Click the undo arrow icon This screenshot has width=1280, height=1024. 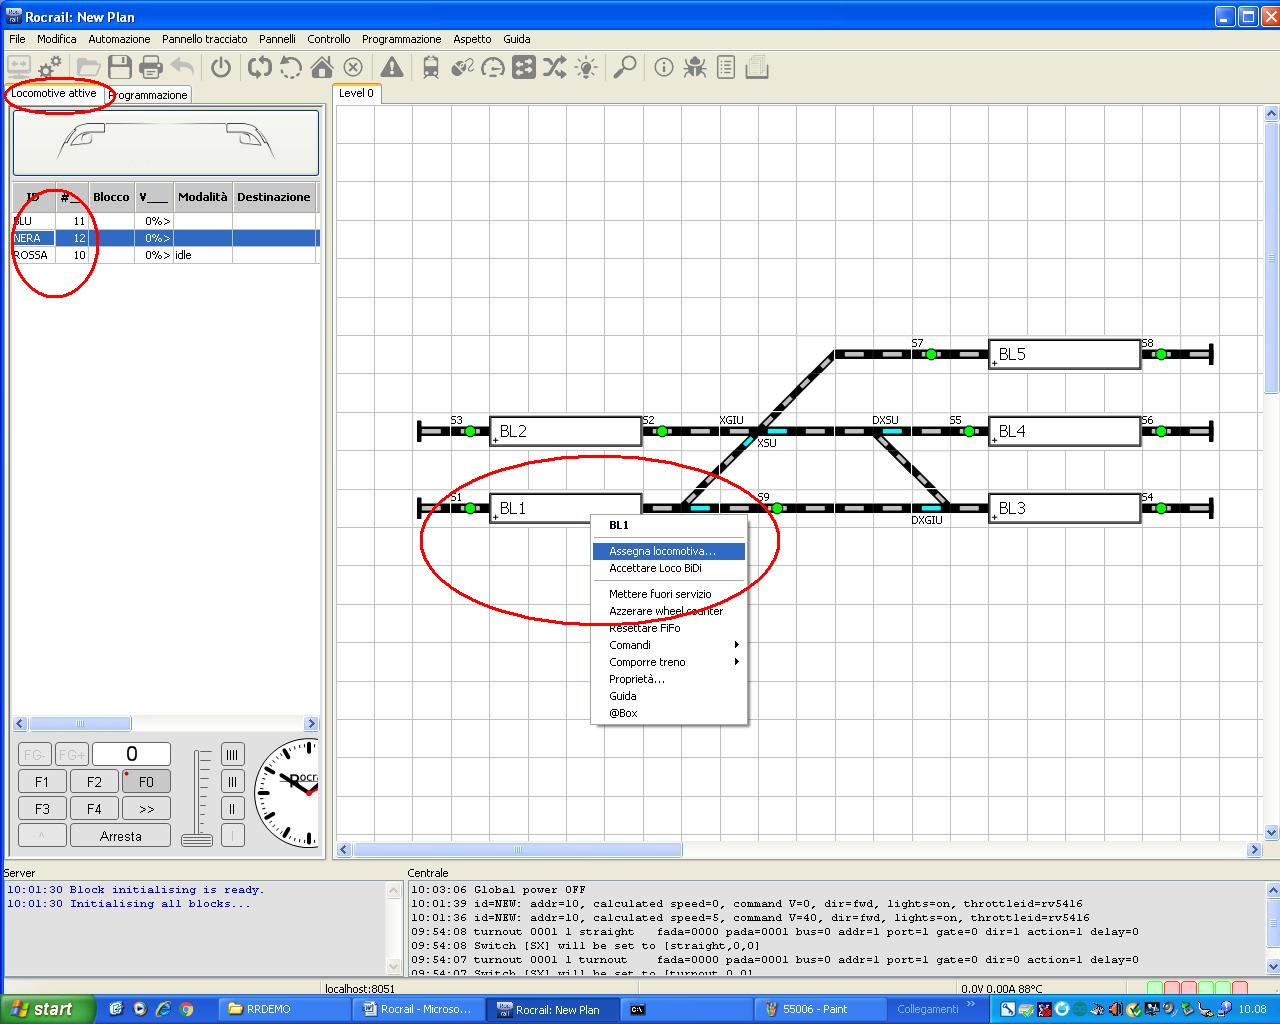(x=182, y=67)
